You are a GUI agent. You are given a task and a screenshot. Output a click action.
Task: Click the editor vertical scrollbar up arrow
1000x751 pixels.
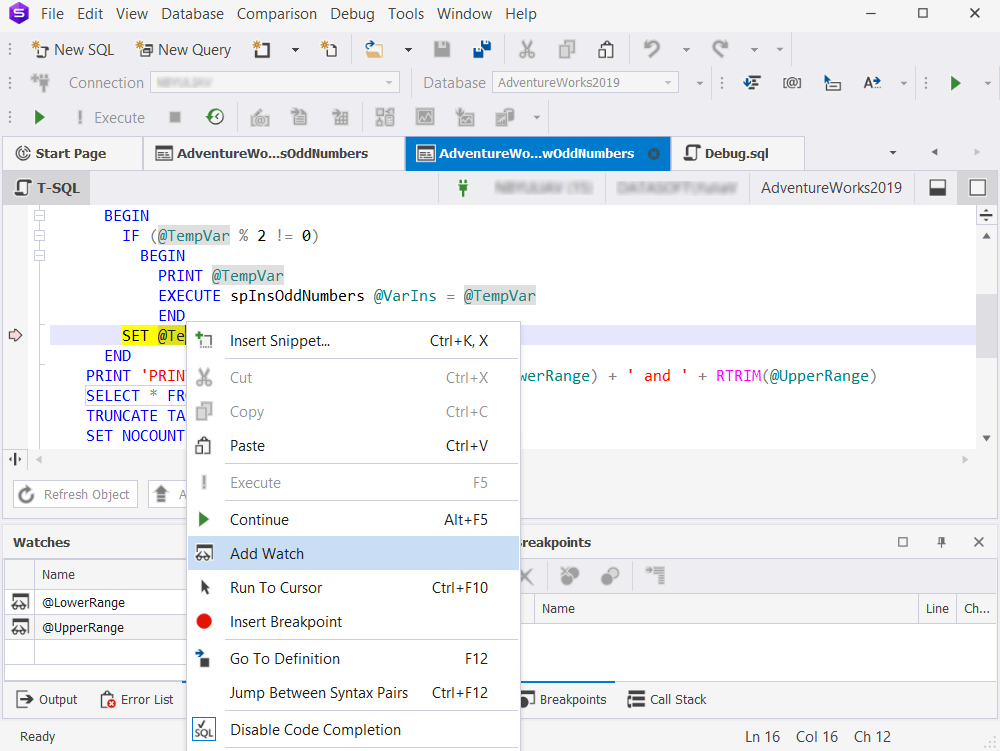(987, 236)
